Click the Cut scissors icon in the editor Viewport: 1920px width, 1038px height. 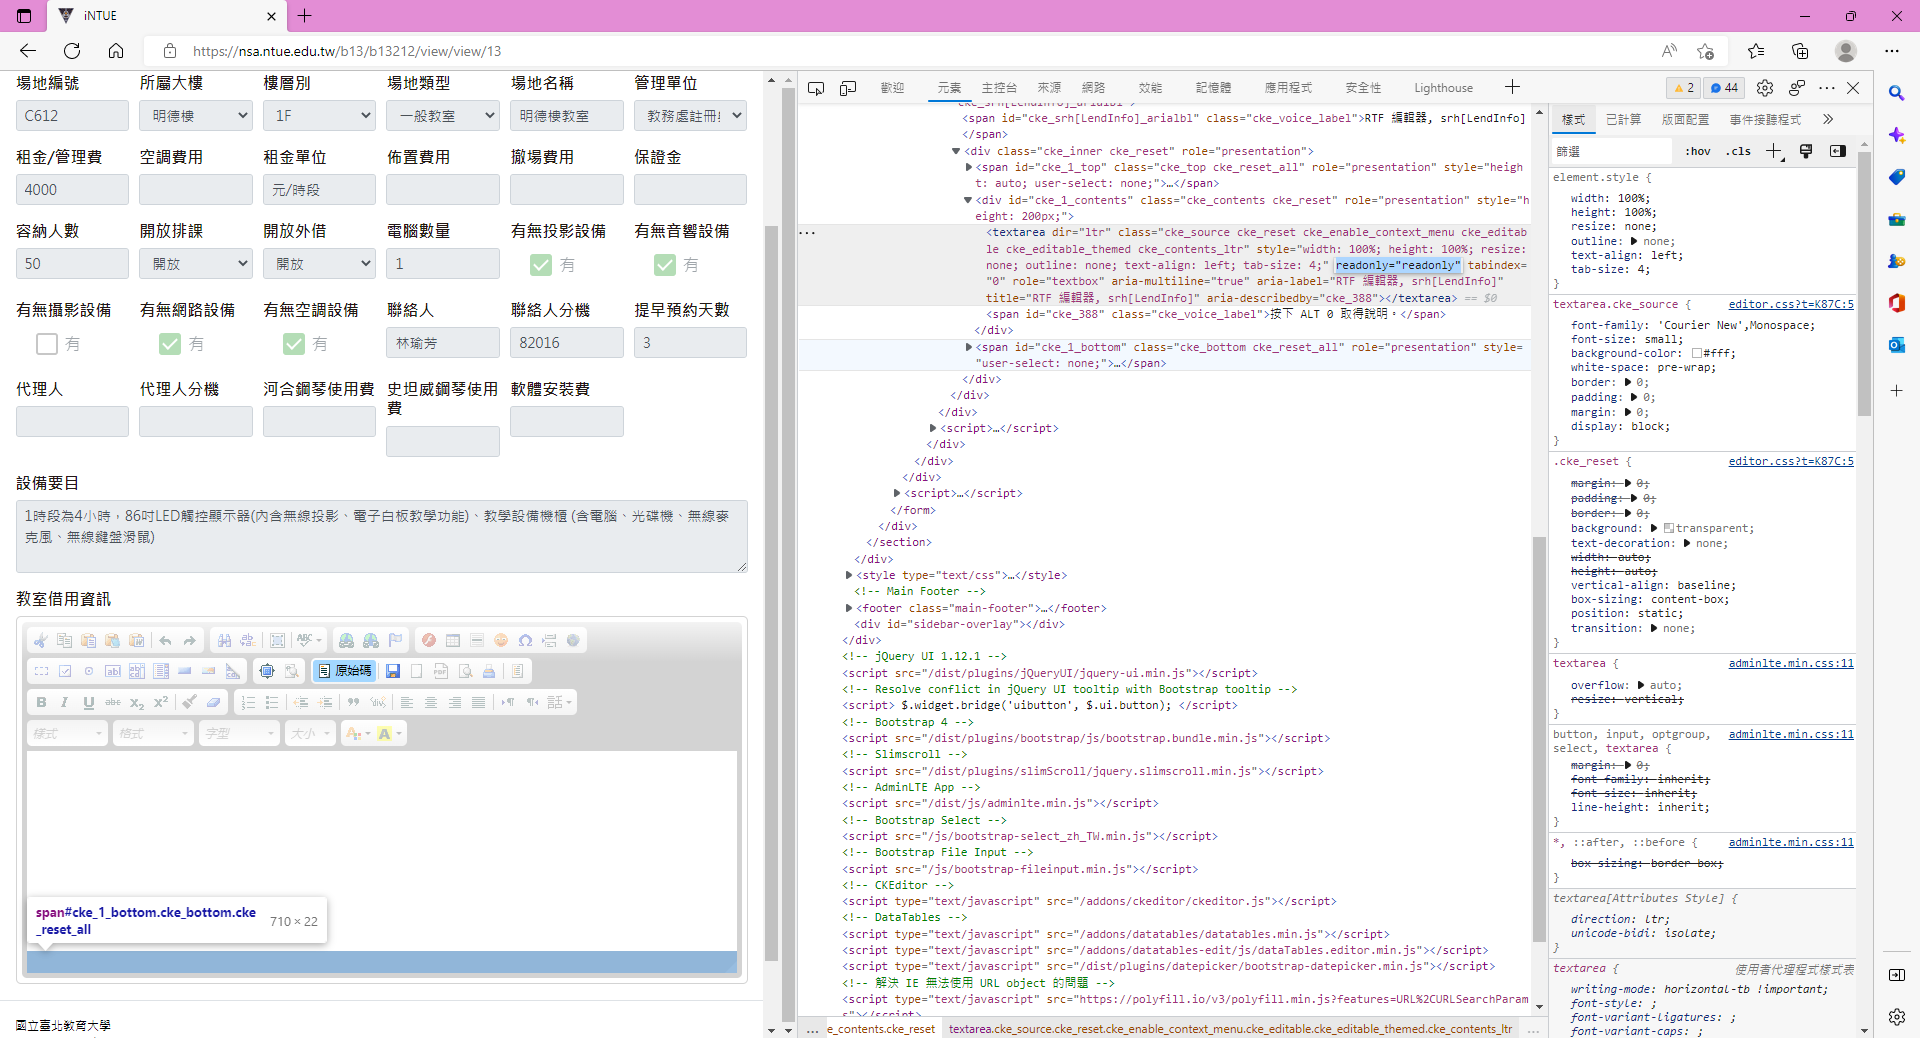[40, 640]
